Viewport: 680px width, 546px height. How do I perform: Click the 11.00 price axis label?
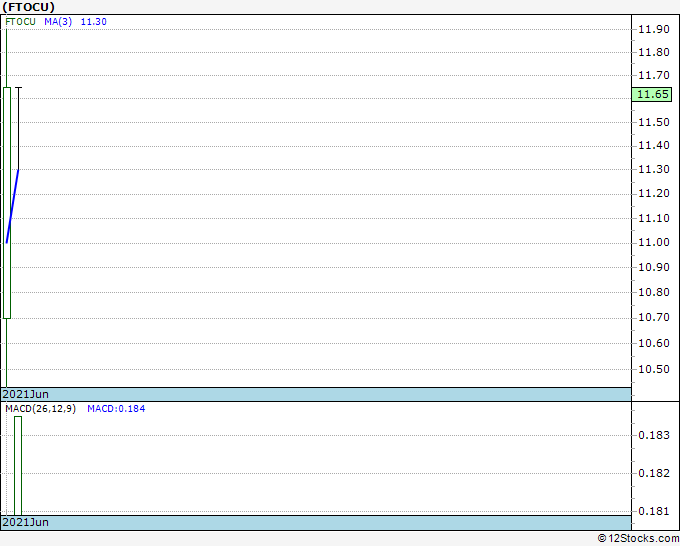654,242
